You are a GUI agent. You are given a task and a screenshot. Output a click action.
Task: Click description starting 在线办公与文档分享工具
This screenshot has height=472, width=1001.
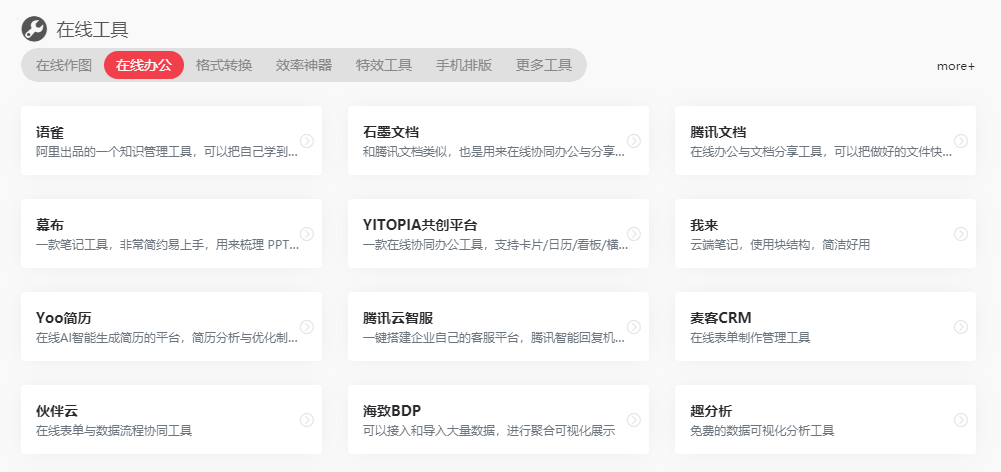[821, 152]
